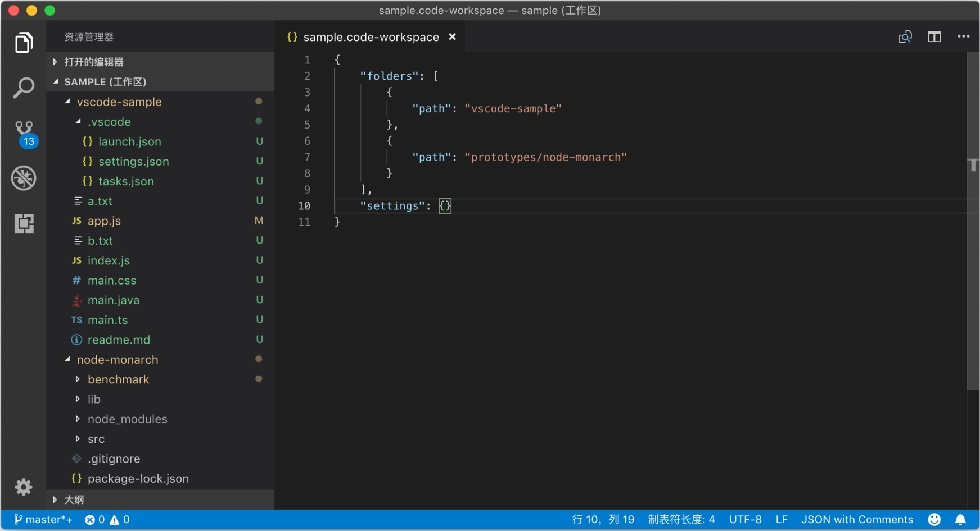Click the open changes icon in editor toolbar
The height and width of the screenshot is (531, 980).
[x=905, y=37]
